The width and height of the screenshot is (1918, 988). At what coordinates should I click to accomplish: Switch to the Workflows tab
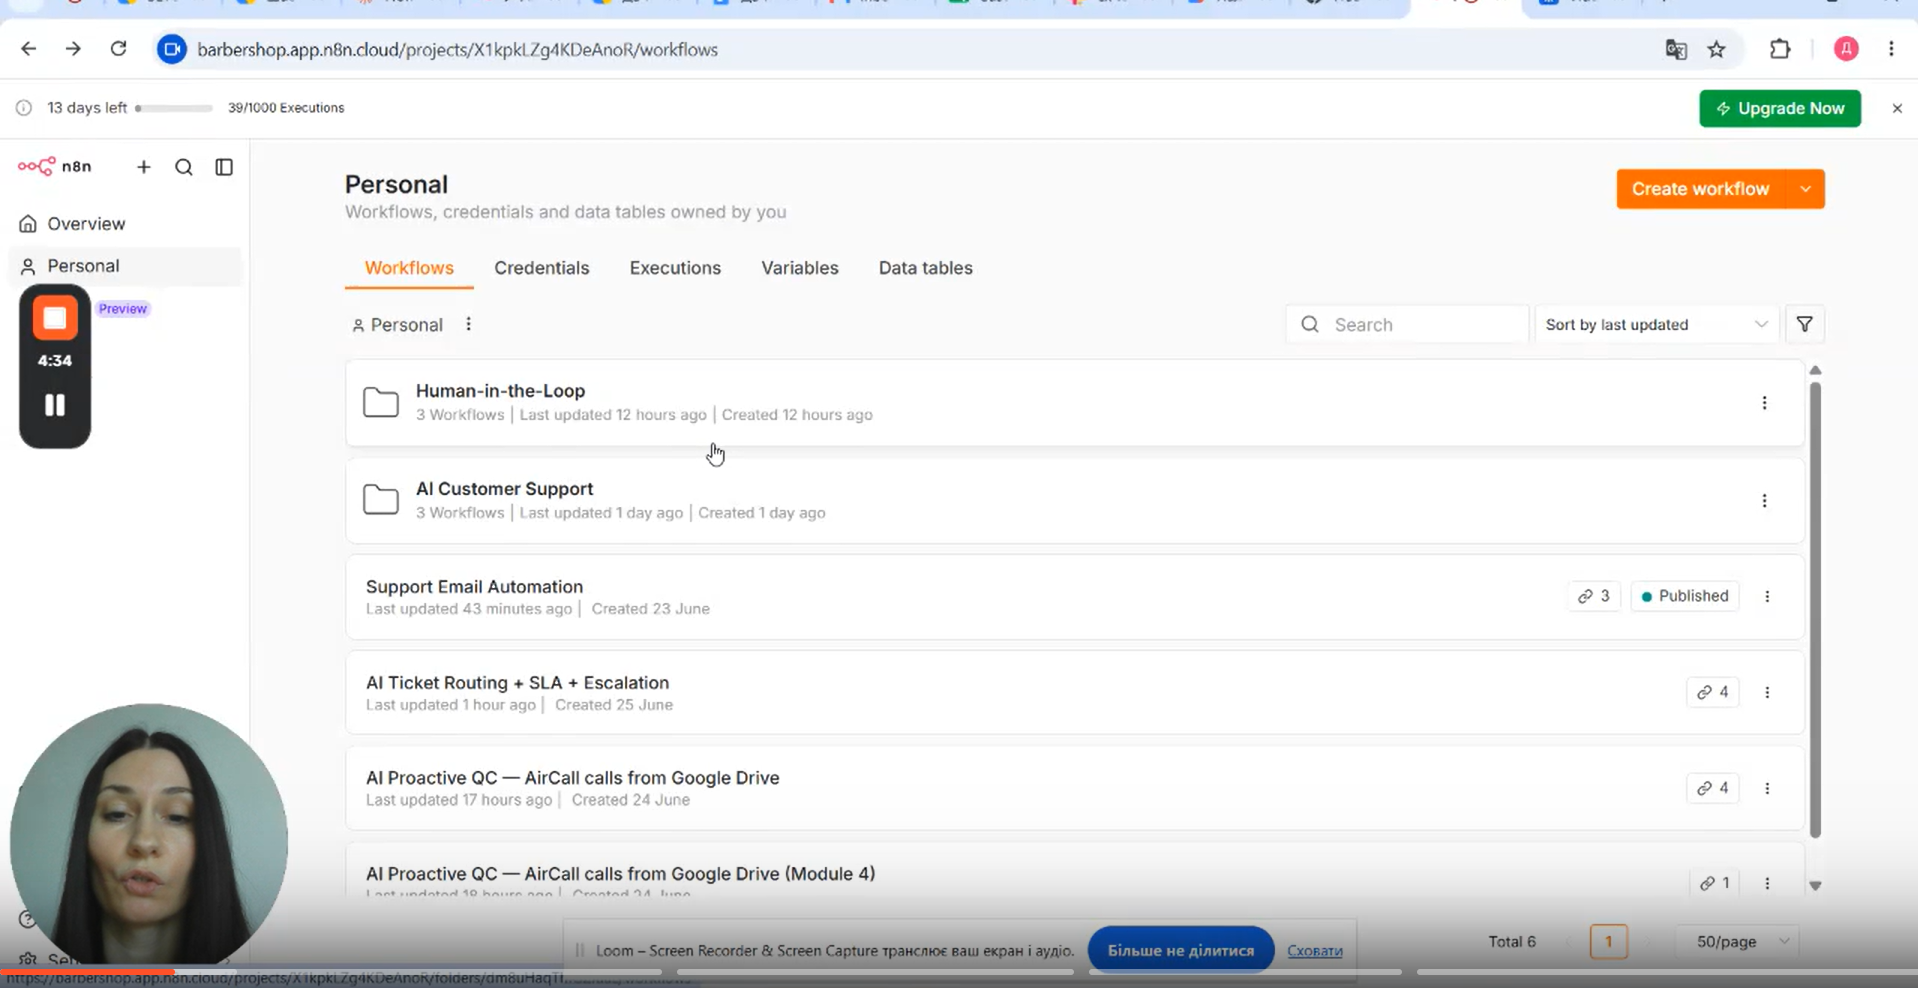click(409, 268)
